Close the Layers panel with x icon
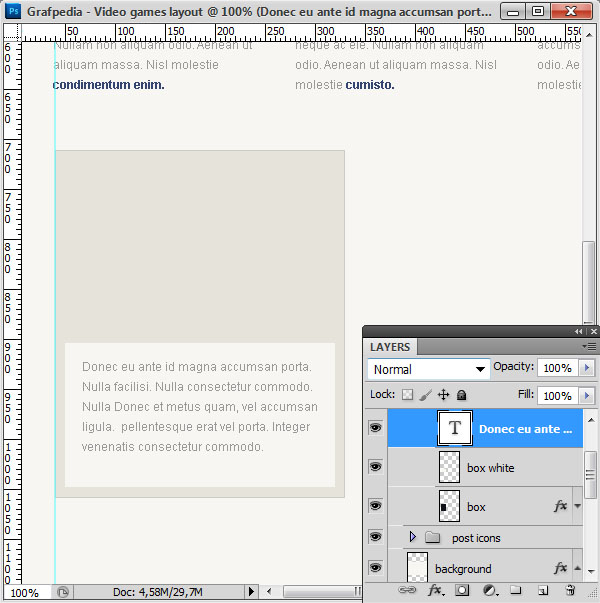Image resolution: width=600 pixels, height=603 pixels. 594,331
